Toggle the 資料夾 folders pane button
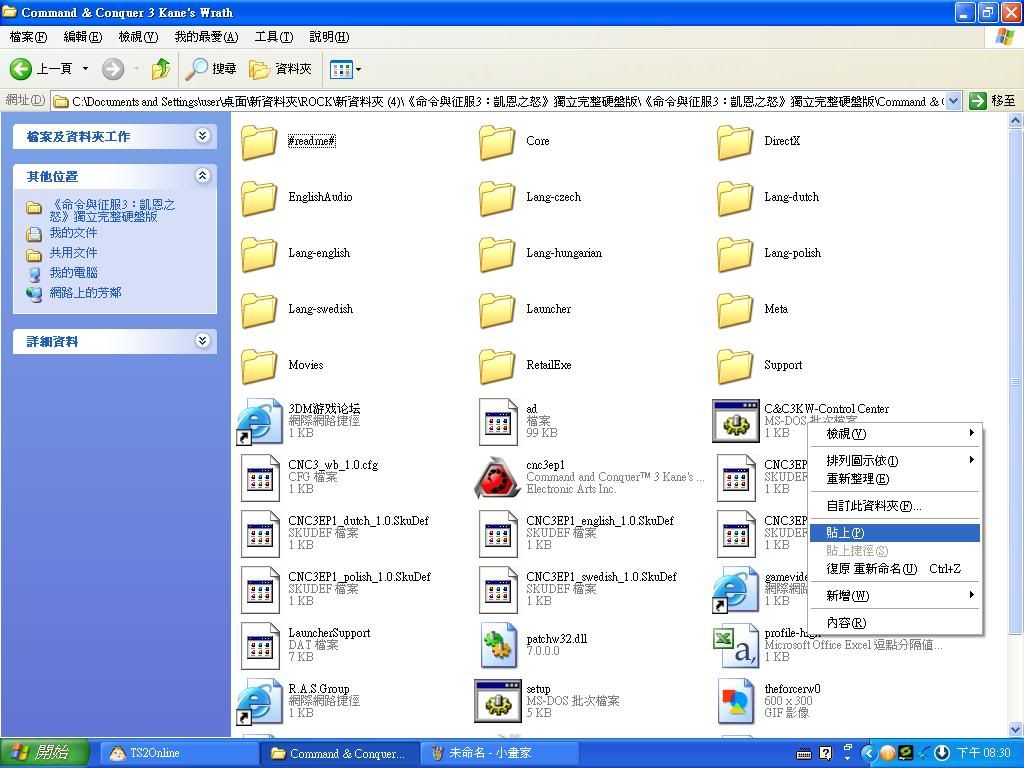The image size is (1024, 768). (281, 69)
